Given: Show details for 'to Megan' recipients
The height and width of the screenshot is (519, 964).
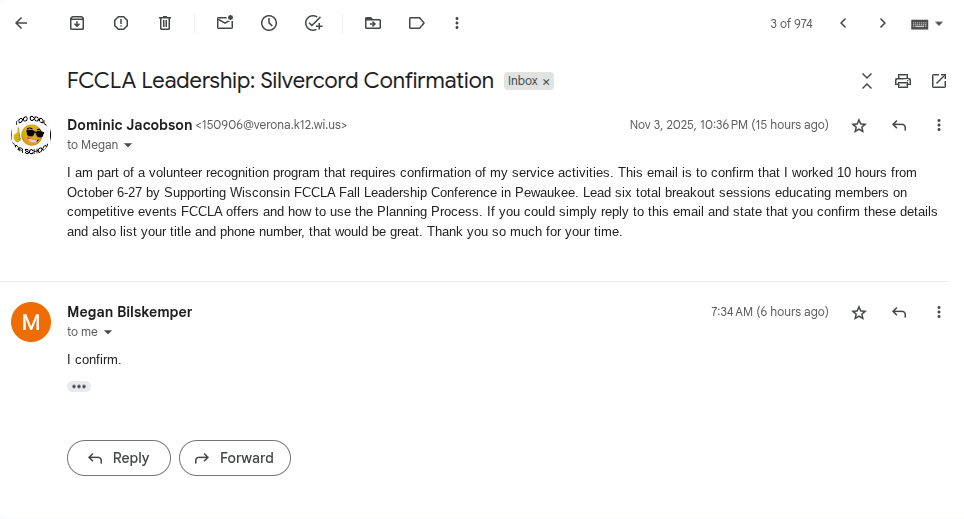Looking at the screenshot, I should (128, 146).
